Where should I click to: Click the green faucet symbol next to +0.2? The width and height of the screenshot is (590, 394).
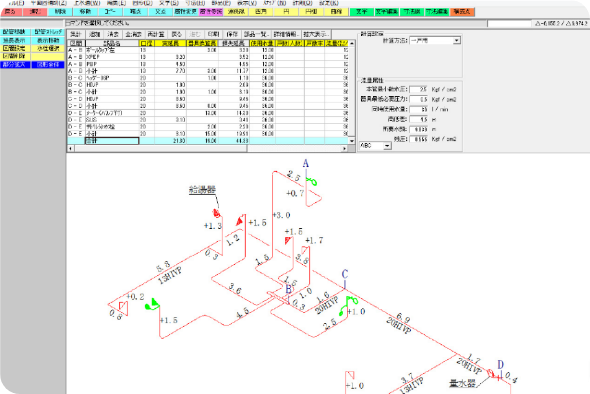[x=152, y=304]
